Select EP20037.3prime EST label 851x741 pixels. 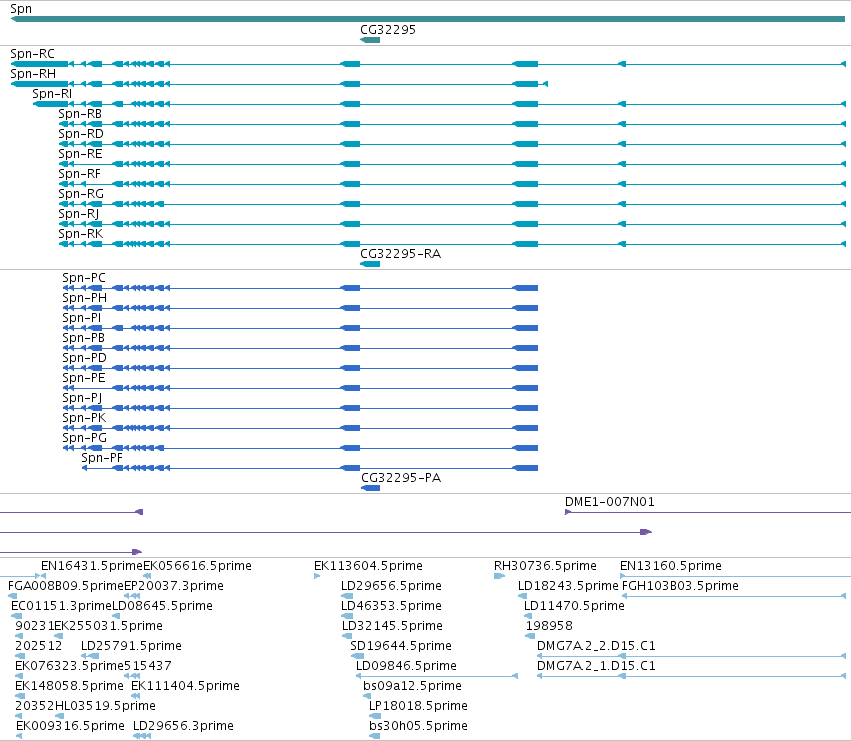(x=174, y=586)
